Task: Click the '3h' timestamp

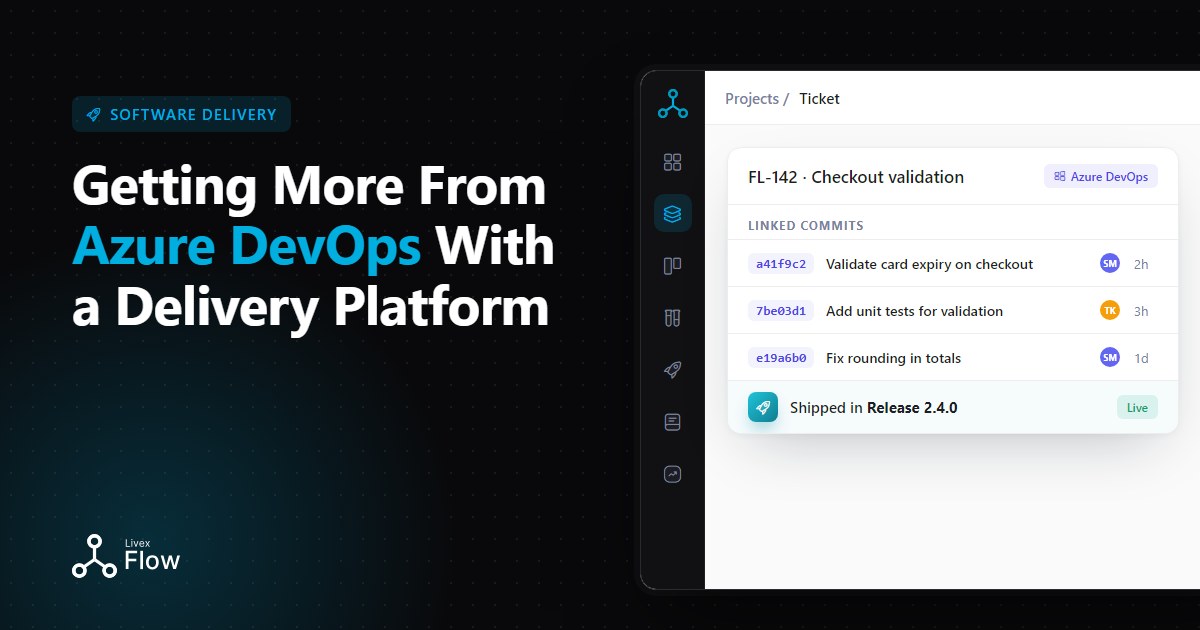Action: [x=1141, y=311]
